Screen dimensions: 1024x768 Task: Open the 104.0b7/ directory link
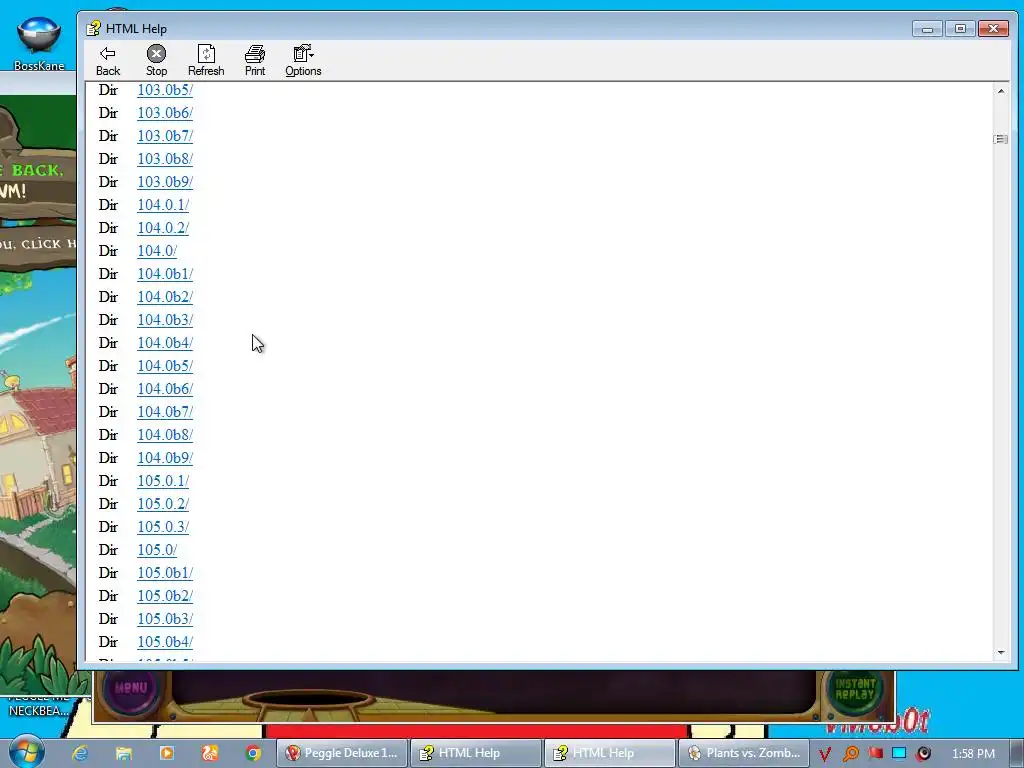[x=165, y=412]
